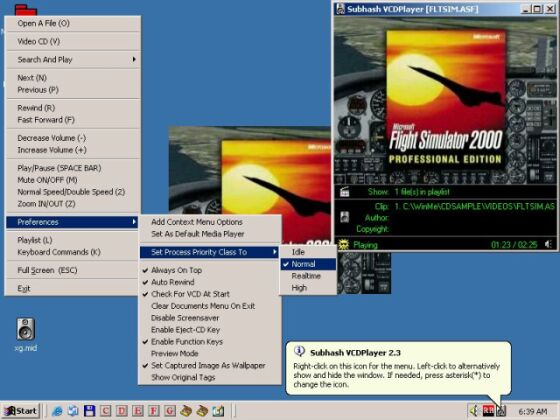Choose Exit from the menu

click(x=72, y=289)
